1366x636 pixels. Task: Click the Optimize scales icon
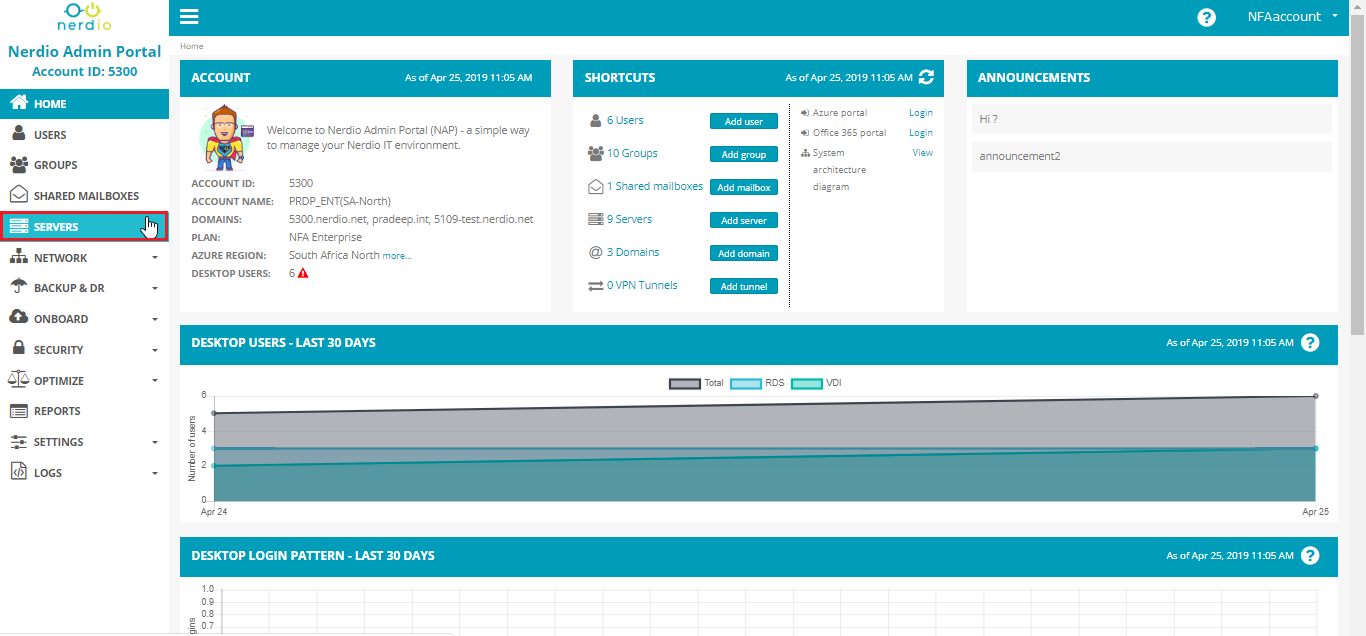pyautogui.click(x=18, y=380)
